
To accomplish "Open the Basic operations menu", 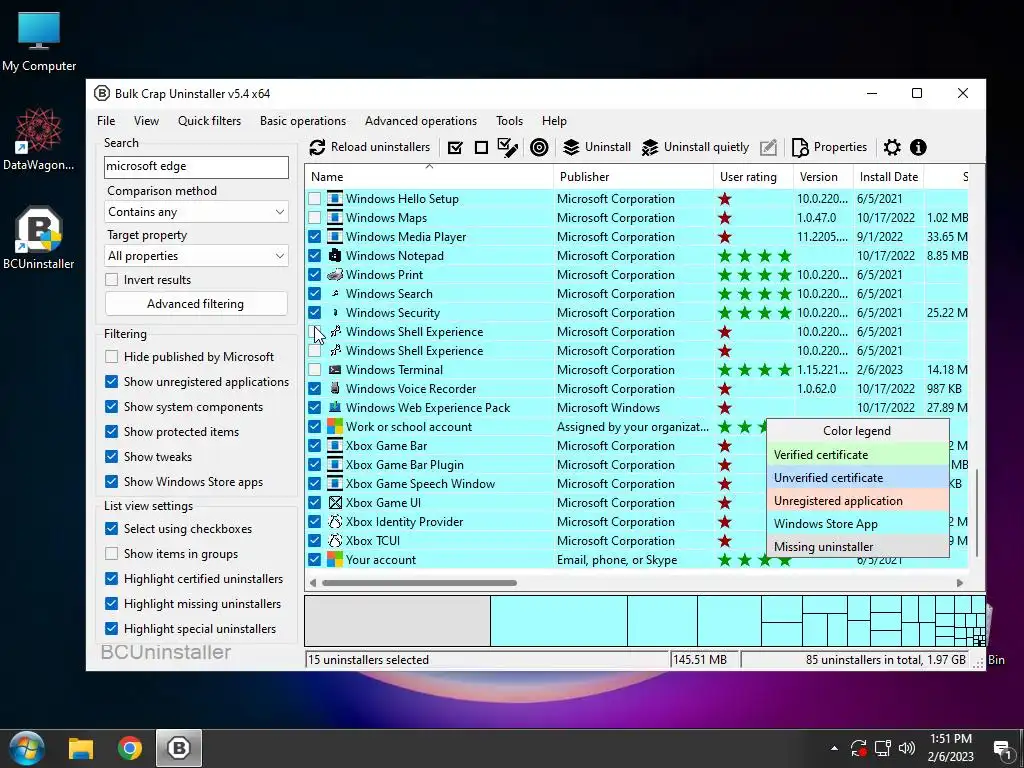I will click(303, 121).
